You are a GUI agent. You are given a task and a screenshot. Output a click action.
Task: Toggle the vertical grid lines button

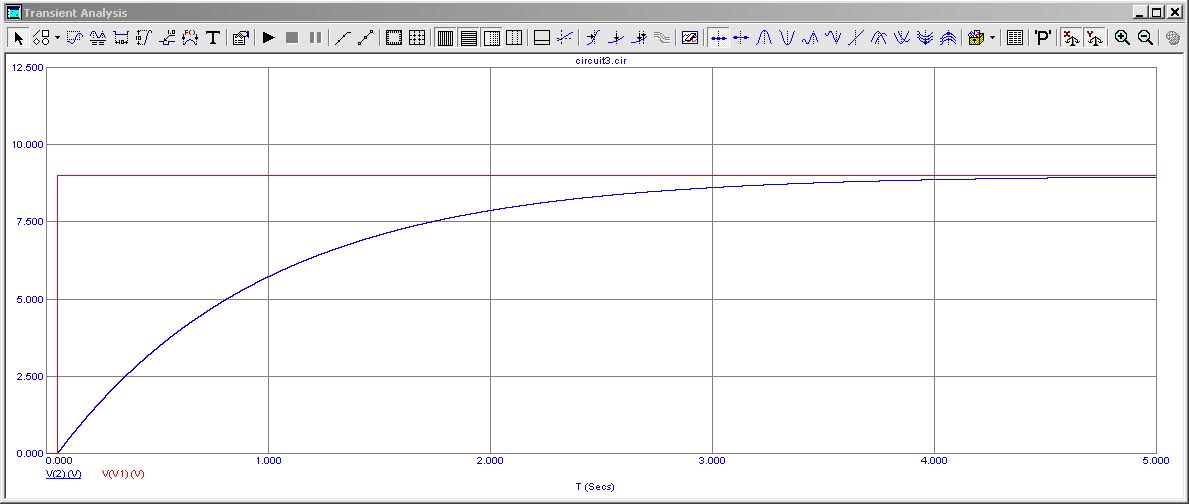(x=445, y=38)
